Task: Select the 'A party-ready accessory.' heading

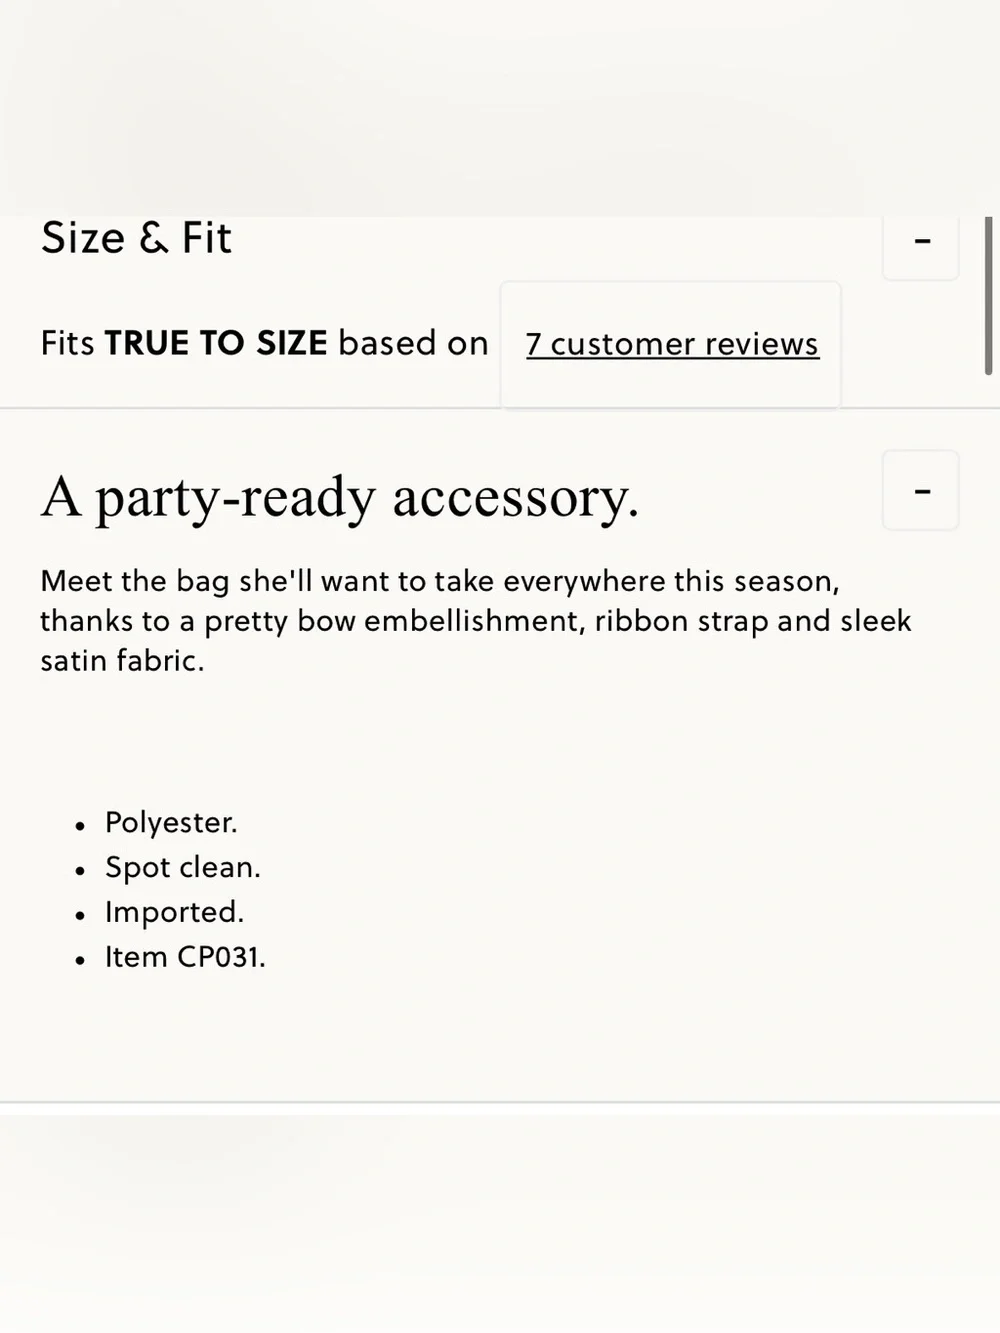Action: click(x=339, y=497)
